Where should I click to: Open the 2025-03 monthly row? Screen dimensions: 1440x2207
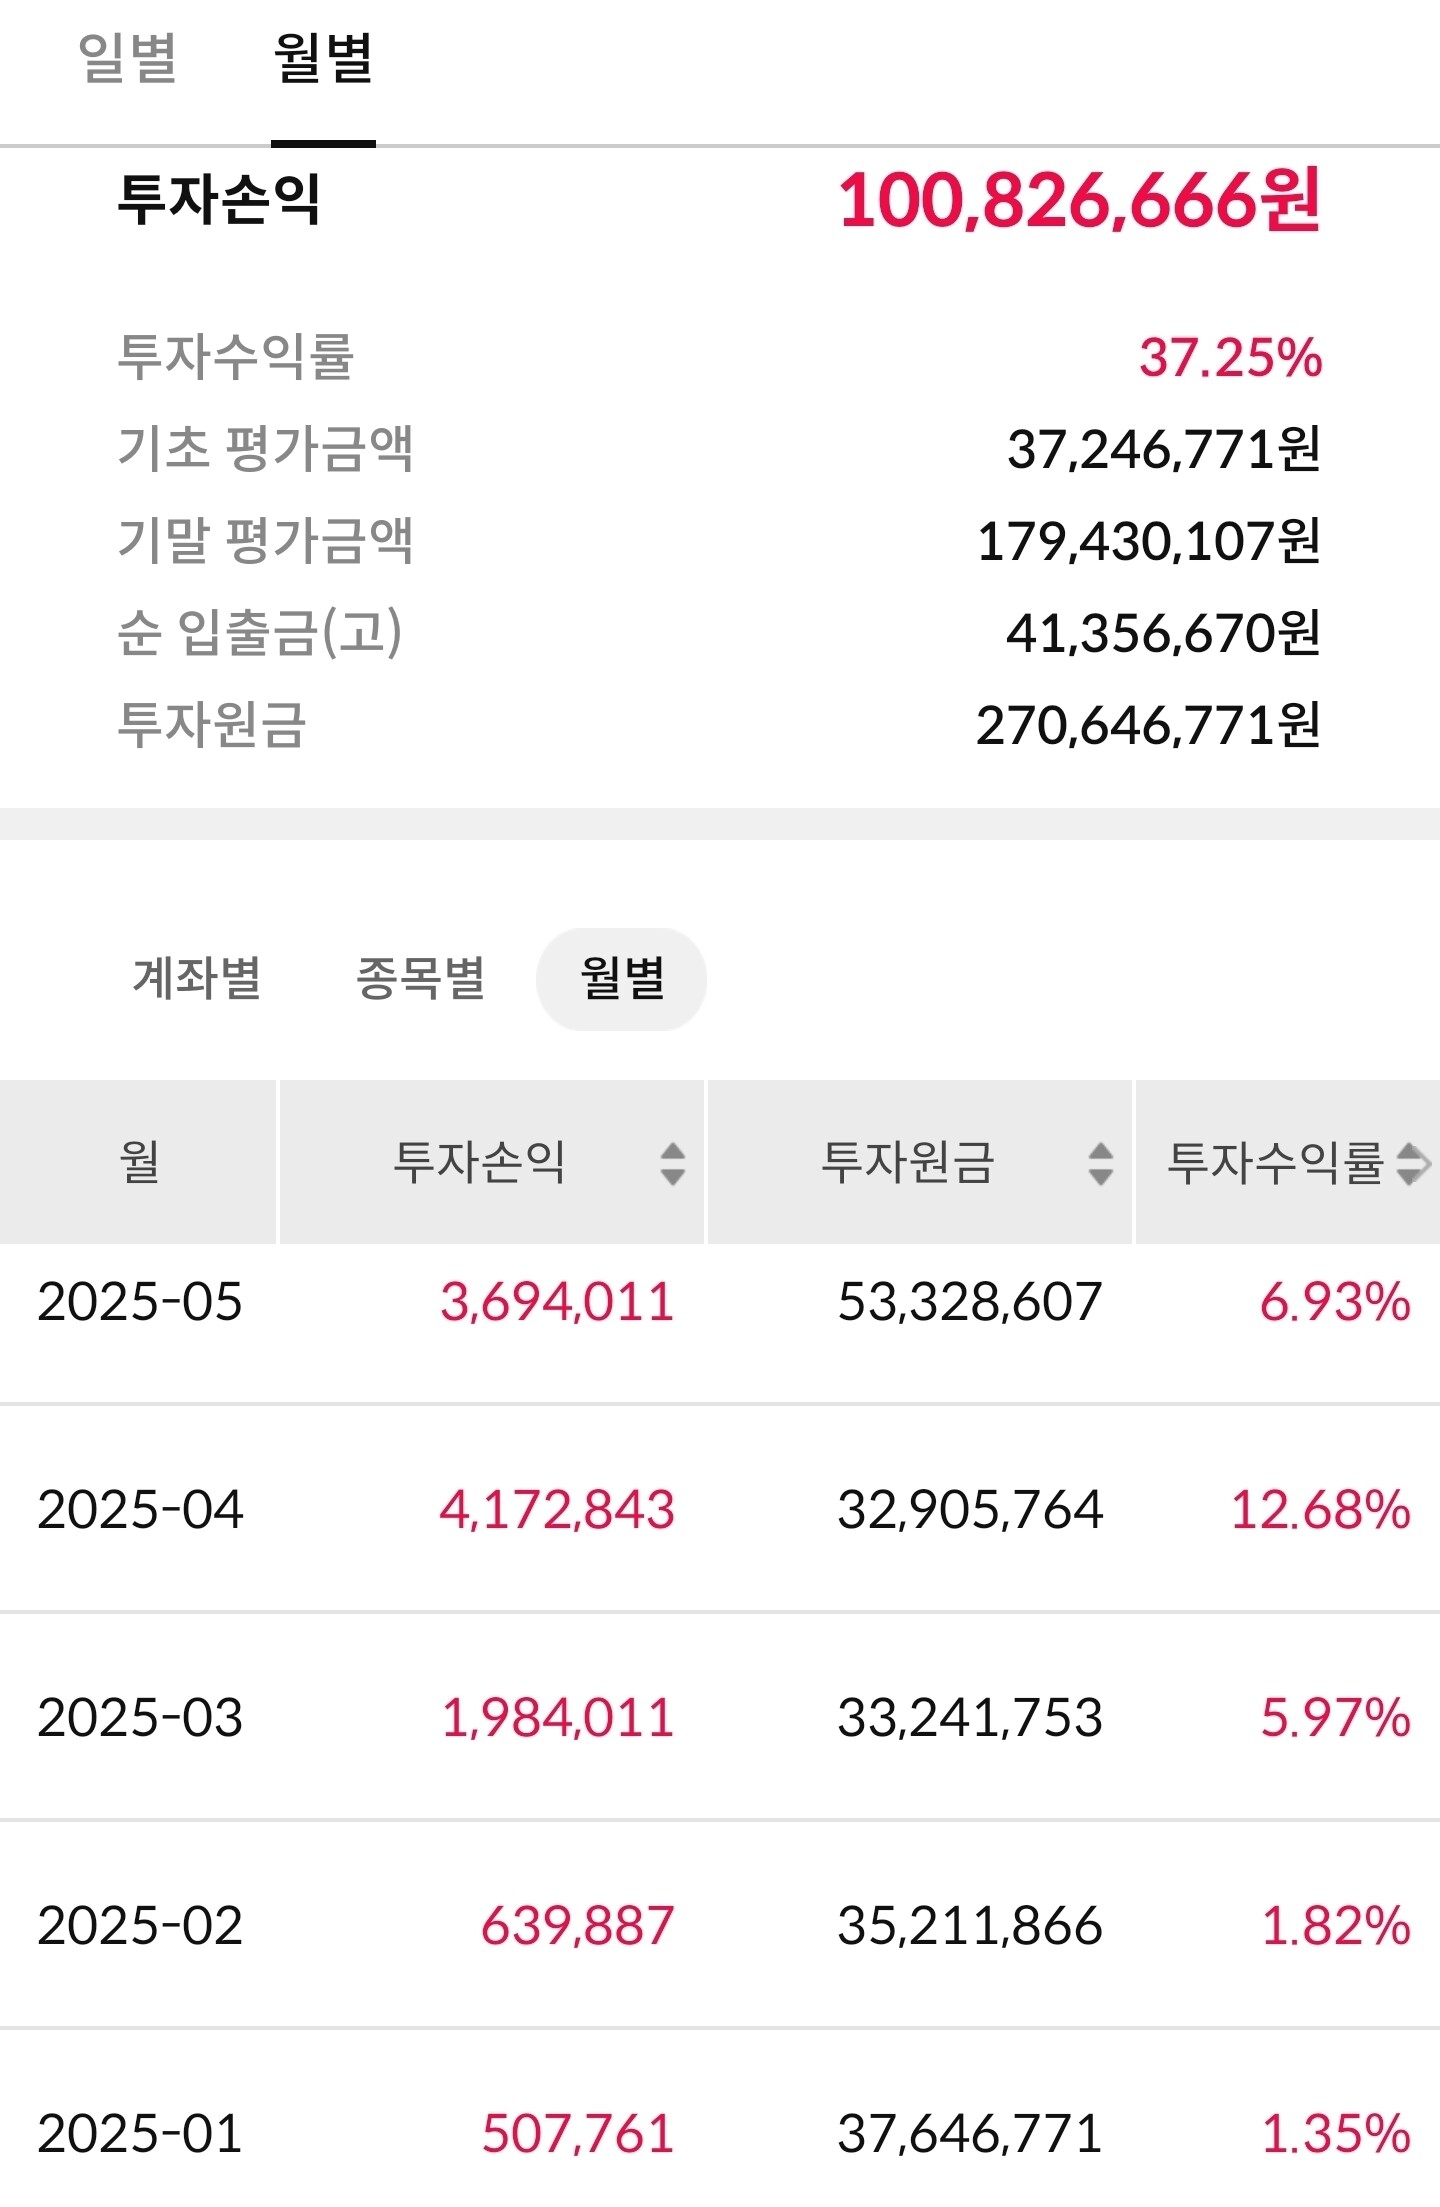pos(720,1717)
